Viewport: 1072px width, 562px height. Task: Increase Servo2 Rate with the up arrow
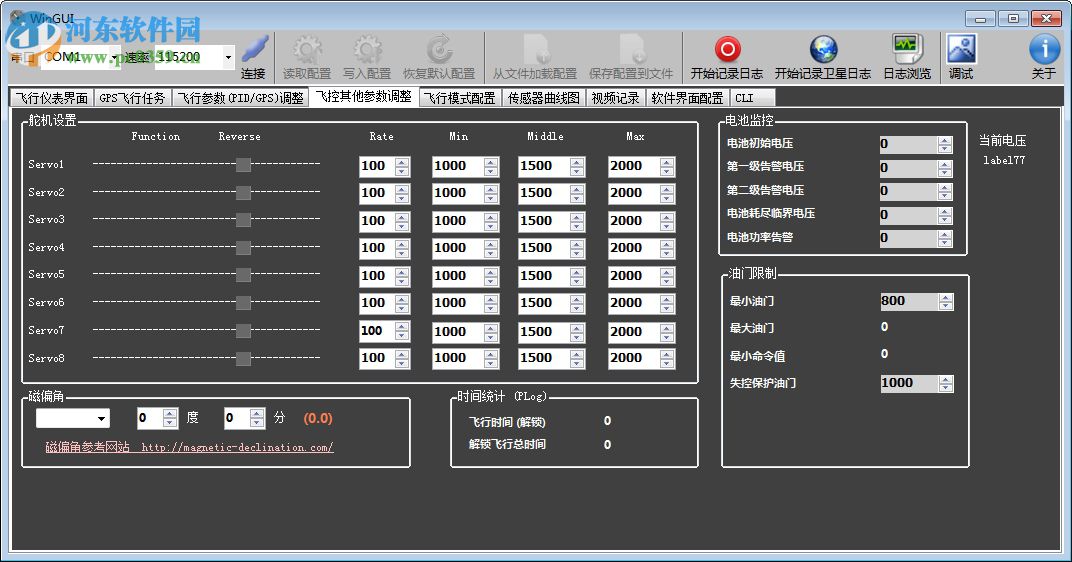coord(402,189)
